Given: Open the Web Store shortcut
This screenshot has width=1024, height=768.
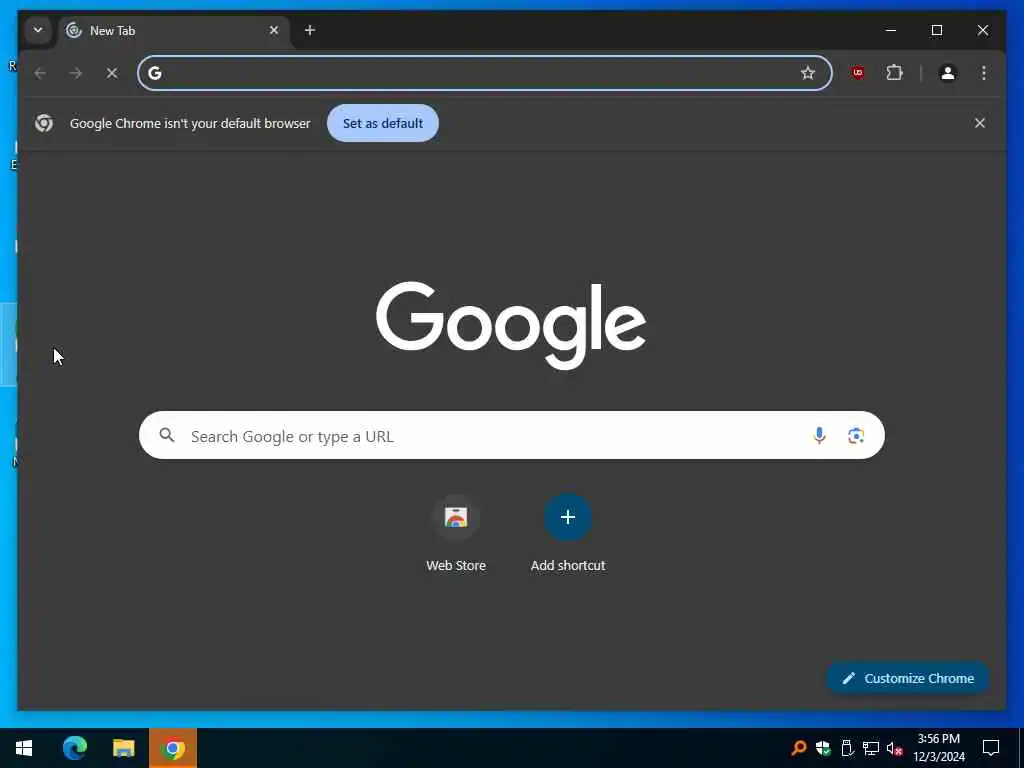Looking at the screenshot, I should point(456,534).
